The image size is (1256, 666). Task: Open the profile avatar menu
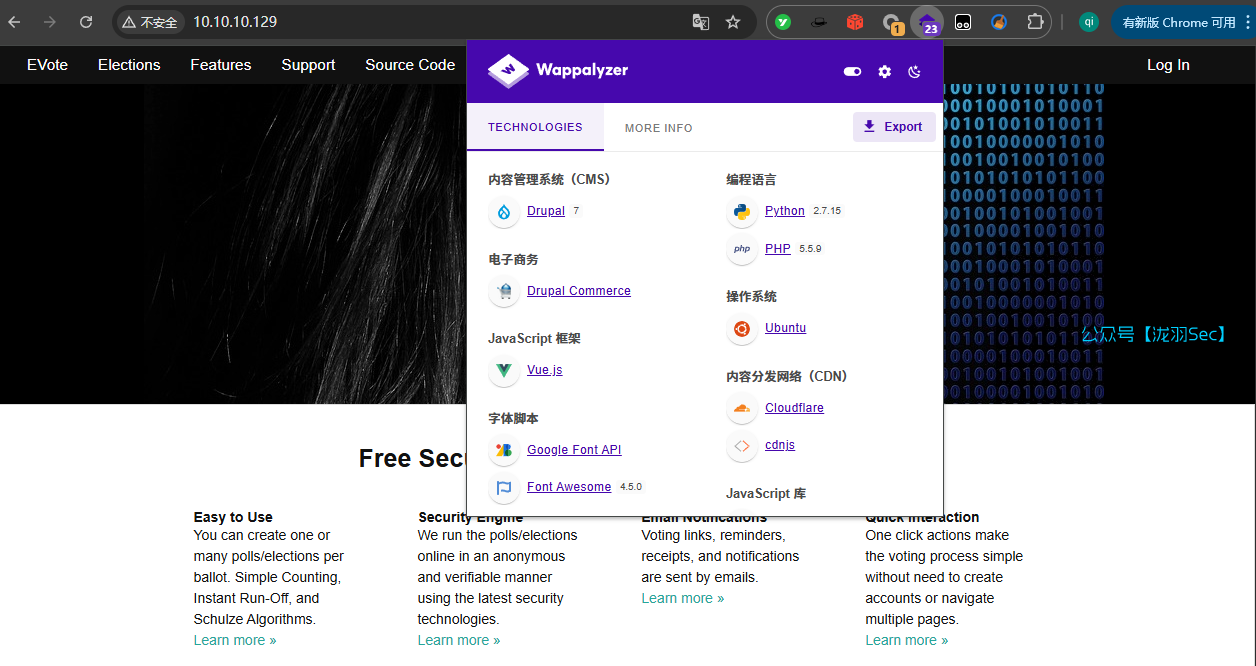coord(1089,22)
